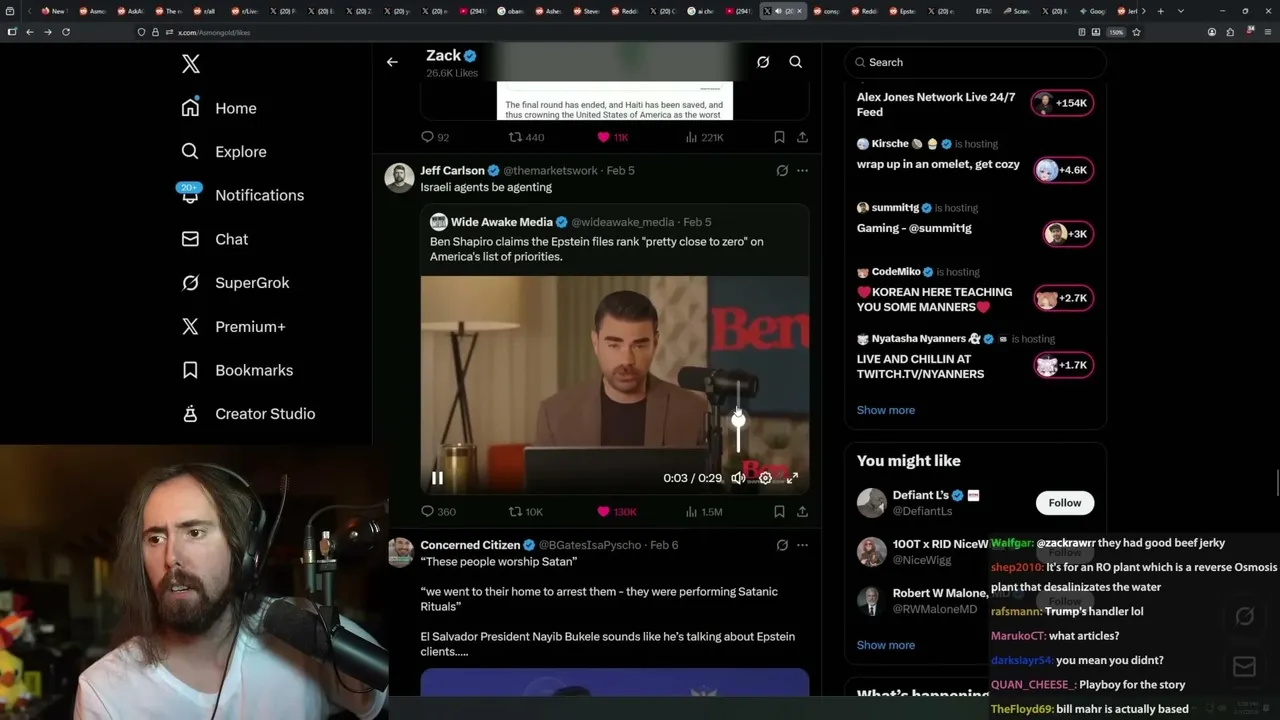Screen dimensions: 1280x720
Task: Click the X logo in the sidebar
Action: point(191,64)
